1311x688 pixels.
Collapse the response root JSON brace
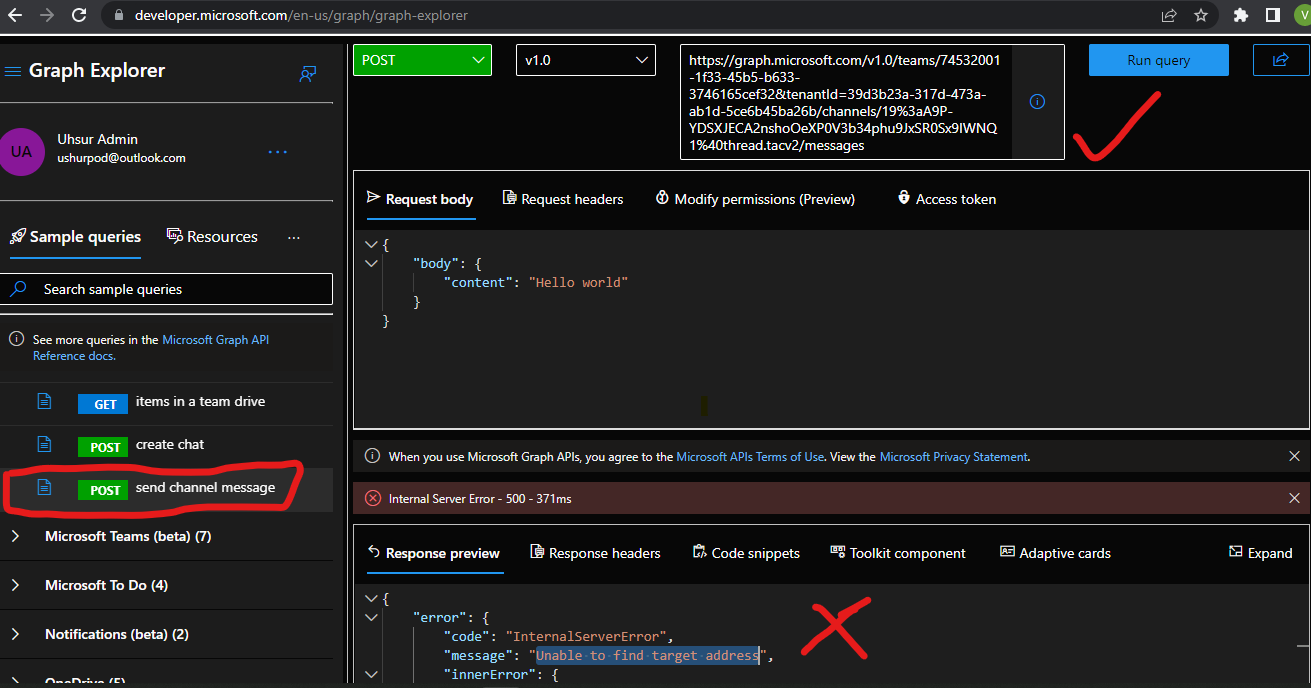pyautogui.click(x=372, y=598)
